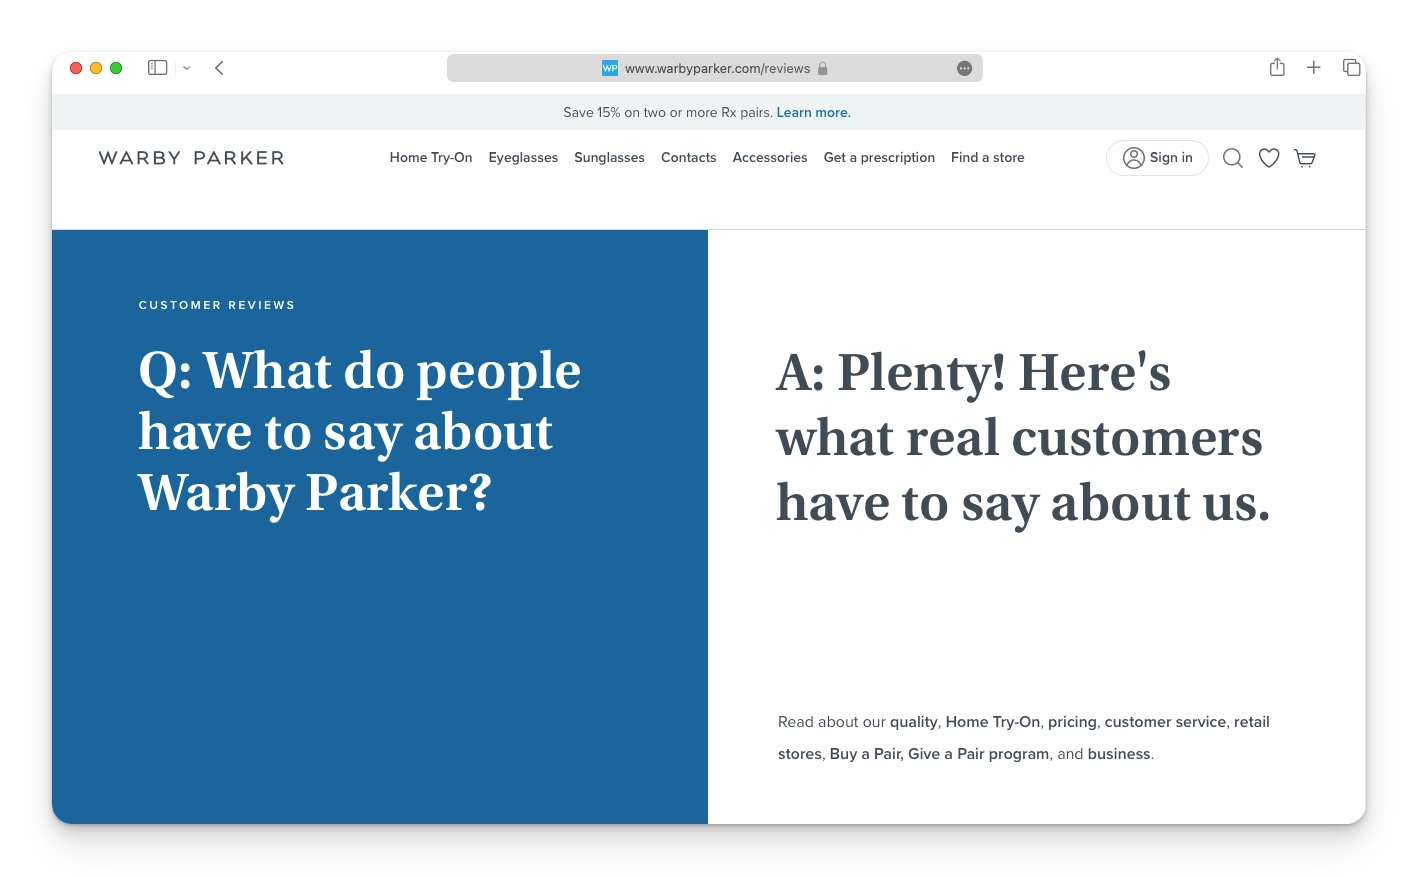
Task: Click the Warby Parker logo
Action: point(192,158)
